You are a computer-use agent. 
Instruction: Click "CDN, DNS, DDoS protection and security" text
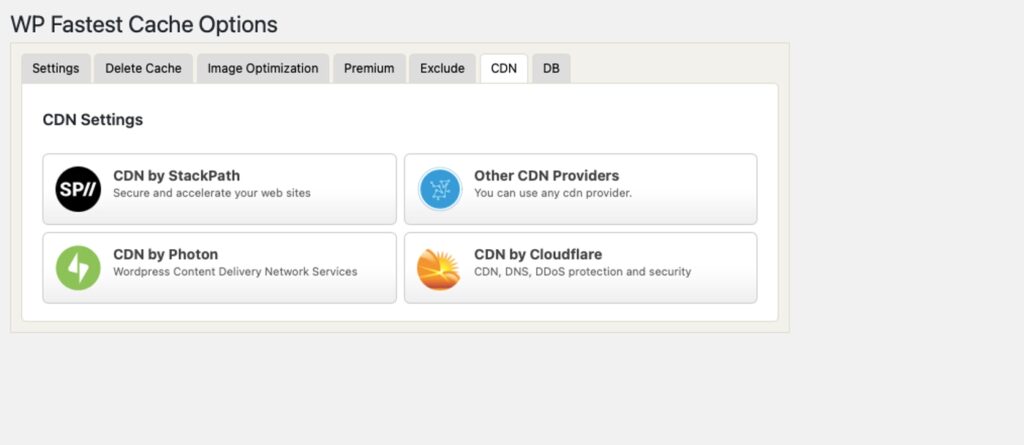pyautogui.click(x=582, y=271)
